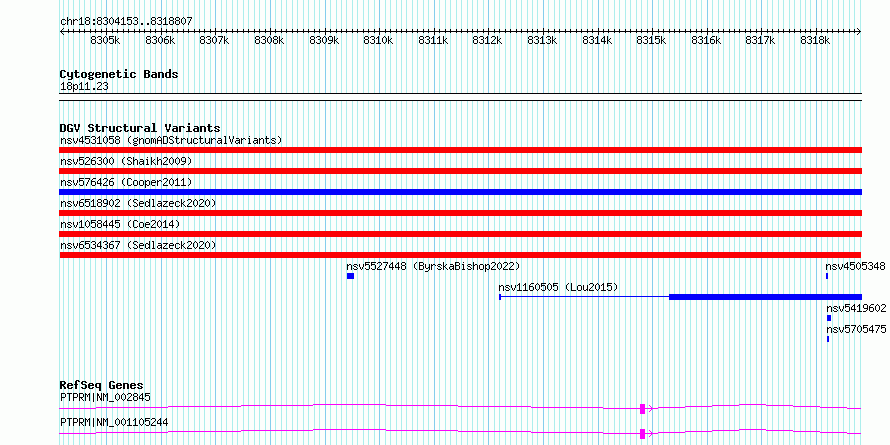Screen dimensions: 890x445
Task: Open the nsv4505348 variant label
Action: pos(855,266)
